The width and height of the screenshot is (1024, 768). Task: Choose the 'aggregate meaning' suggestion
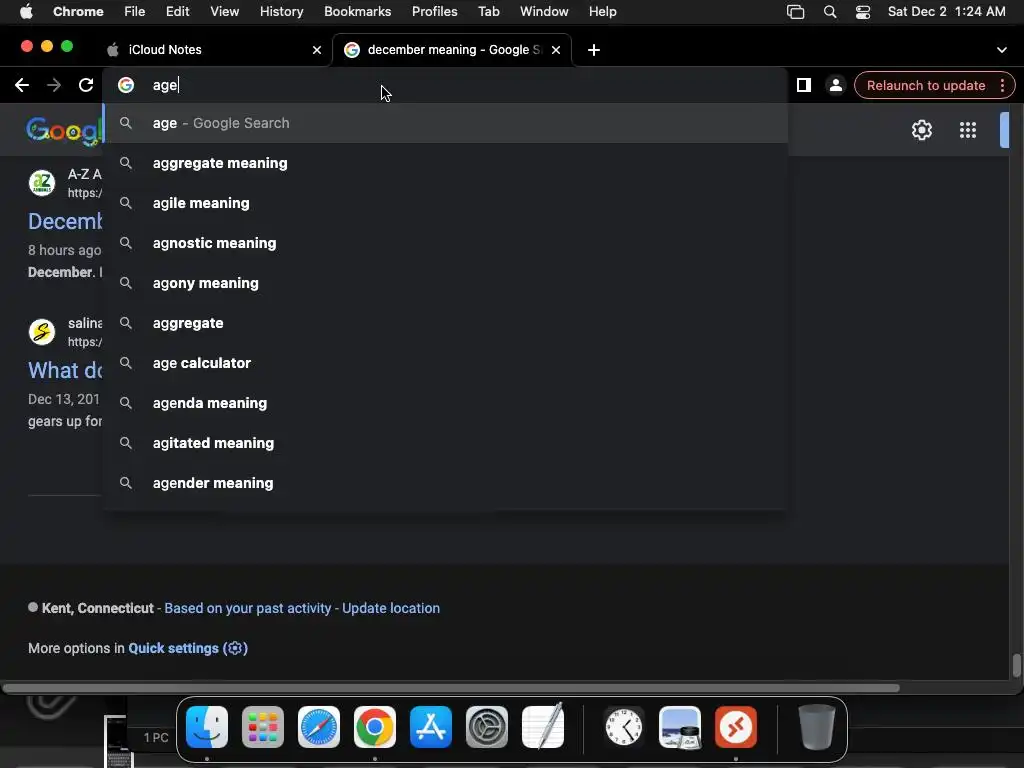click(x=445, y=163)
